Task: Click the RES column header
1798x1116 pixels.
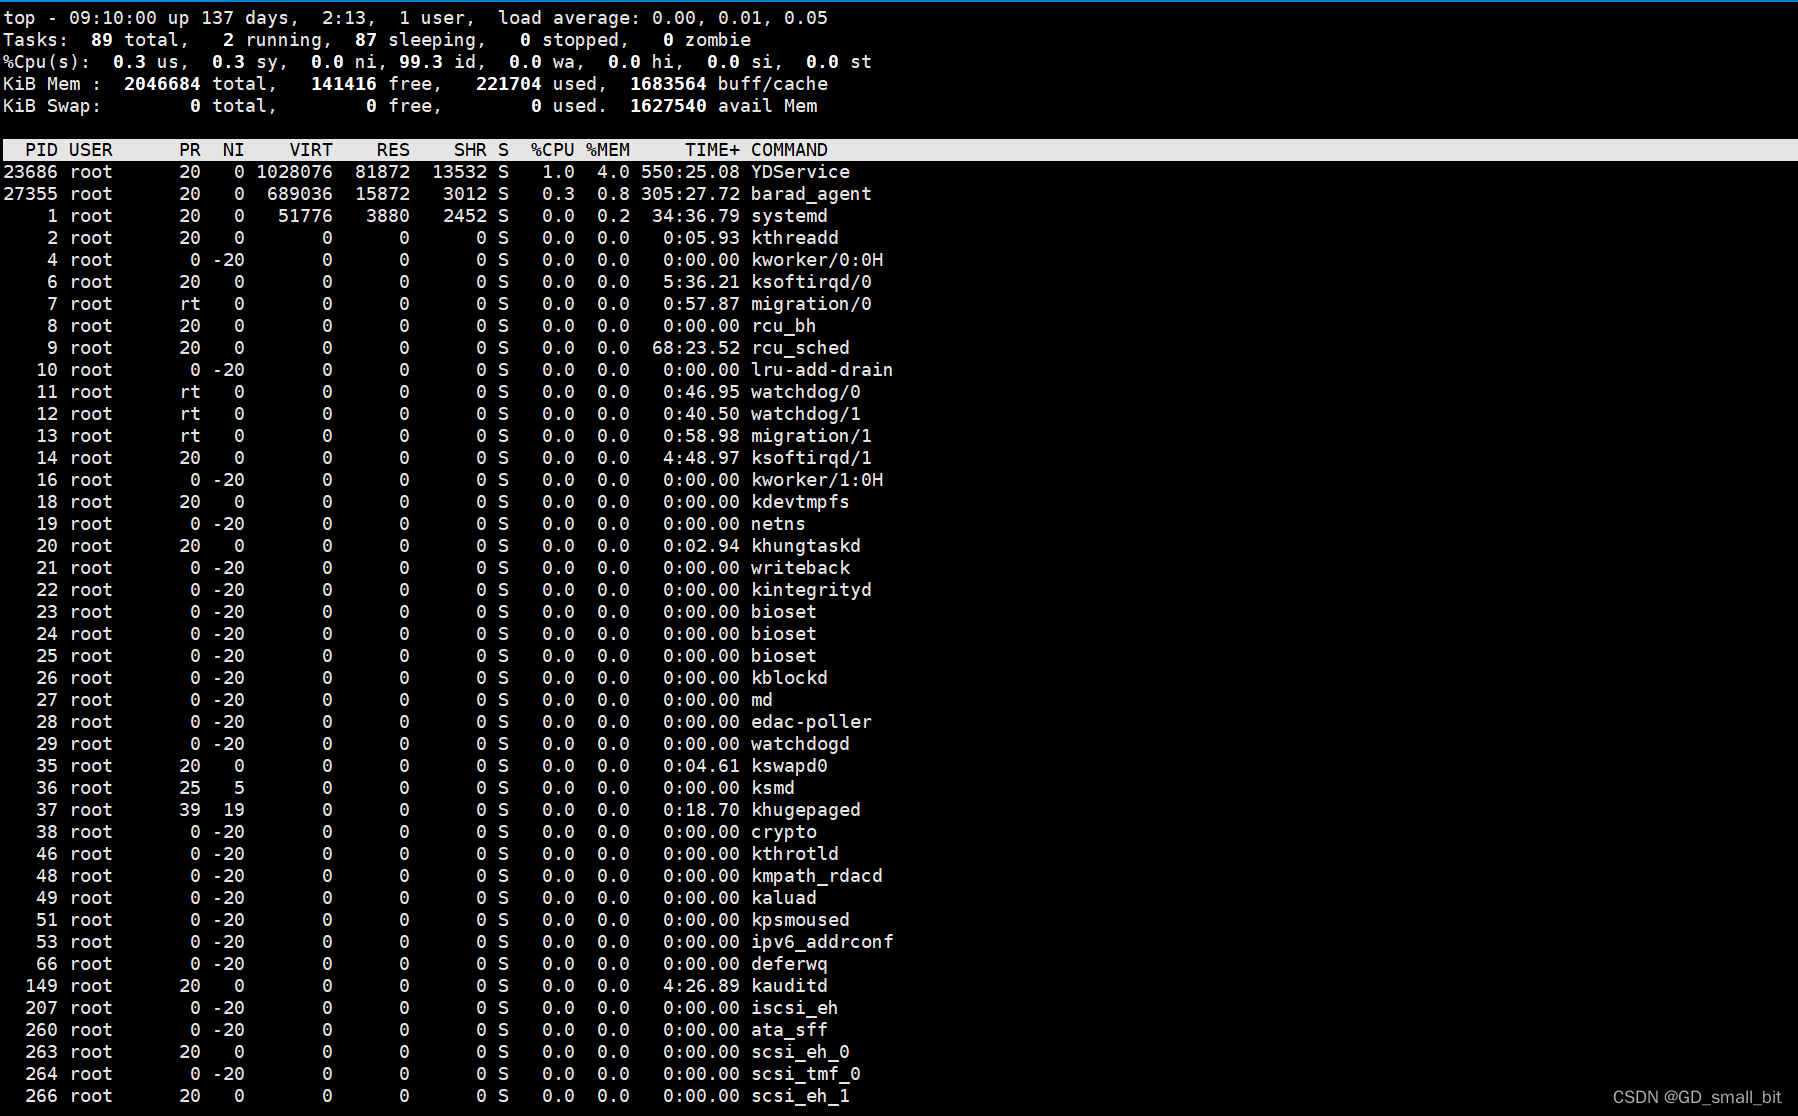Action: click(x=393, y=150)
